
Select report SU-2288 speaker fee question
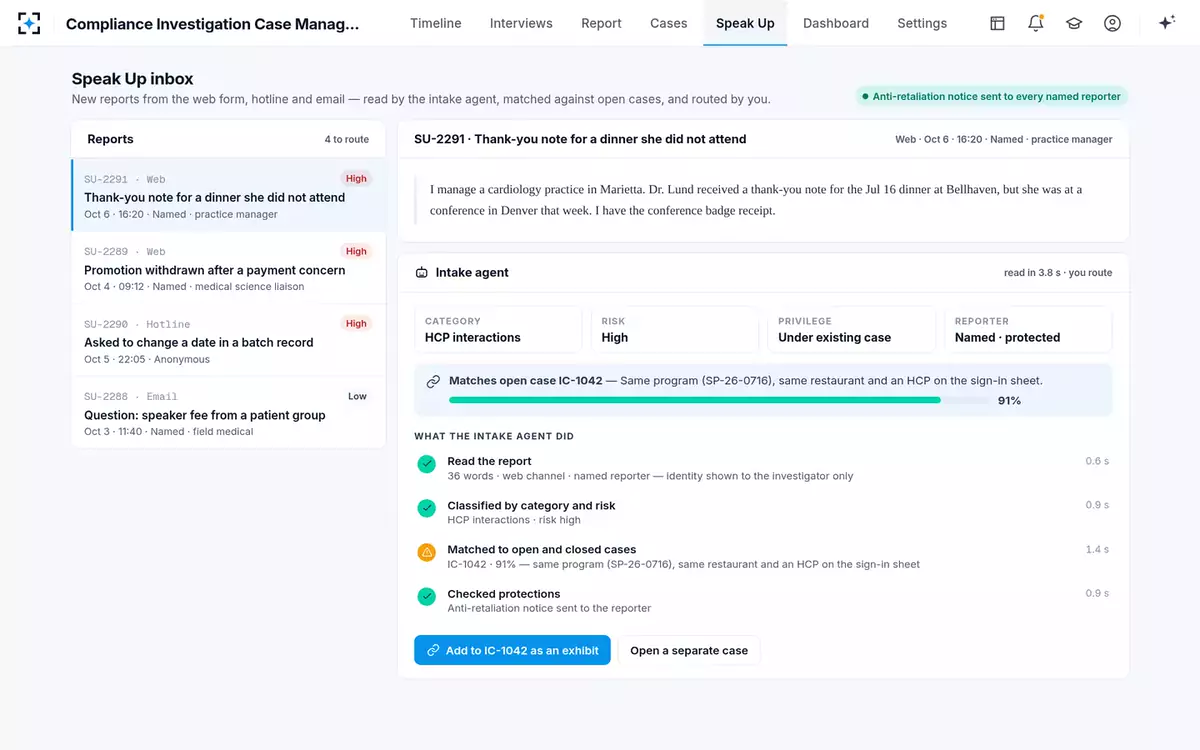(229, 413)
